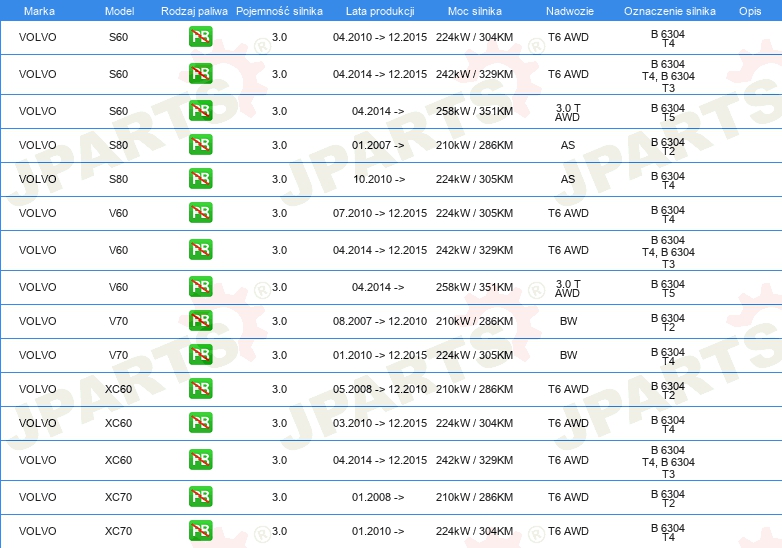Select the date cell 01.2007 ->
Viewport: 782px width, 548px height.
[x=378, y=145]
